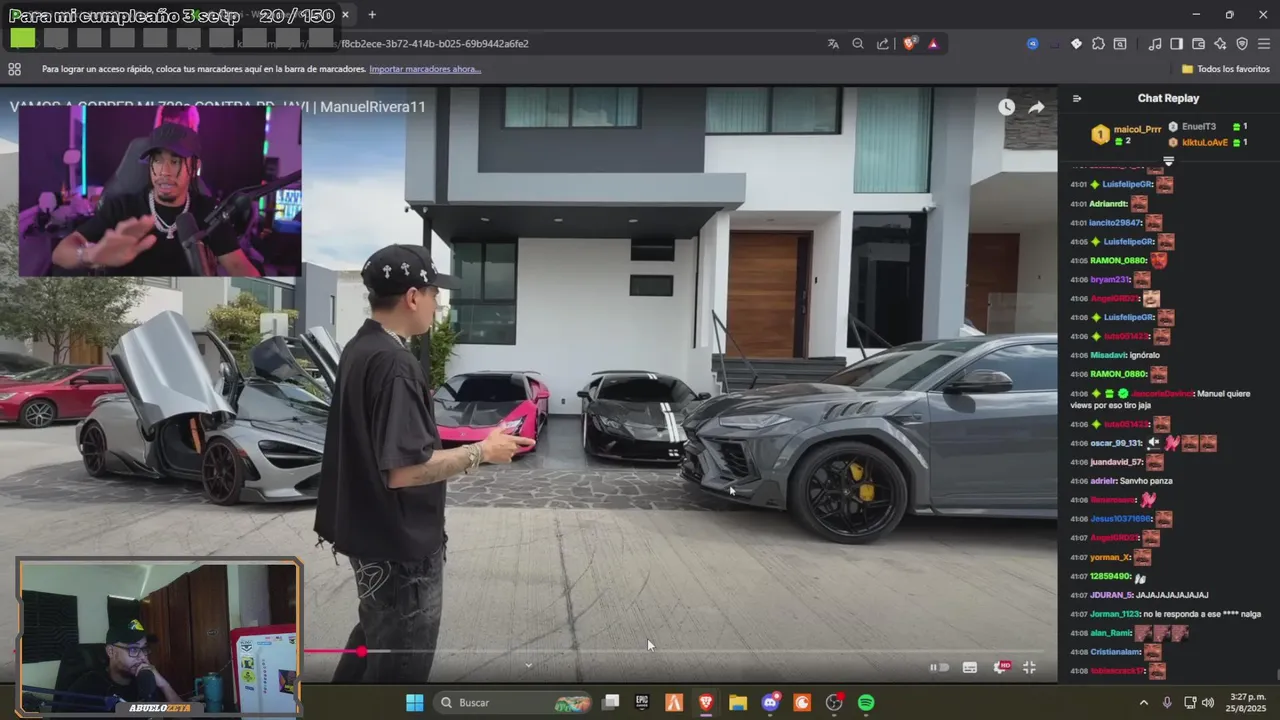Open video settings gear with HD badge

click(1000, 667)
